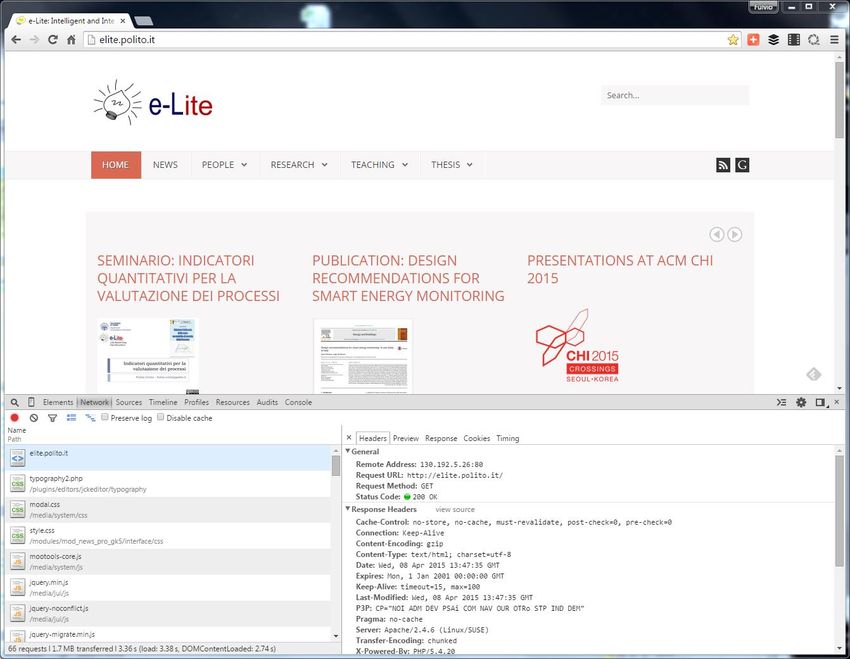Screen dimensions: 850x659
Task: Click the e-Lite logo
Action: point(153,102)
